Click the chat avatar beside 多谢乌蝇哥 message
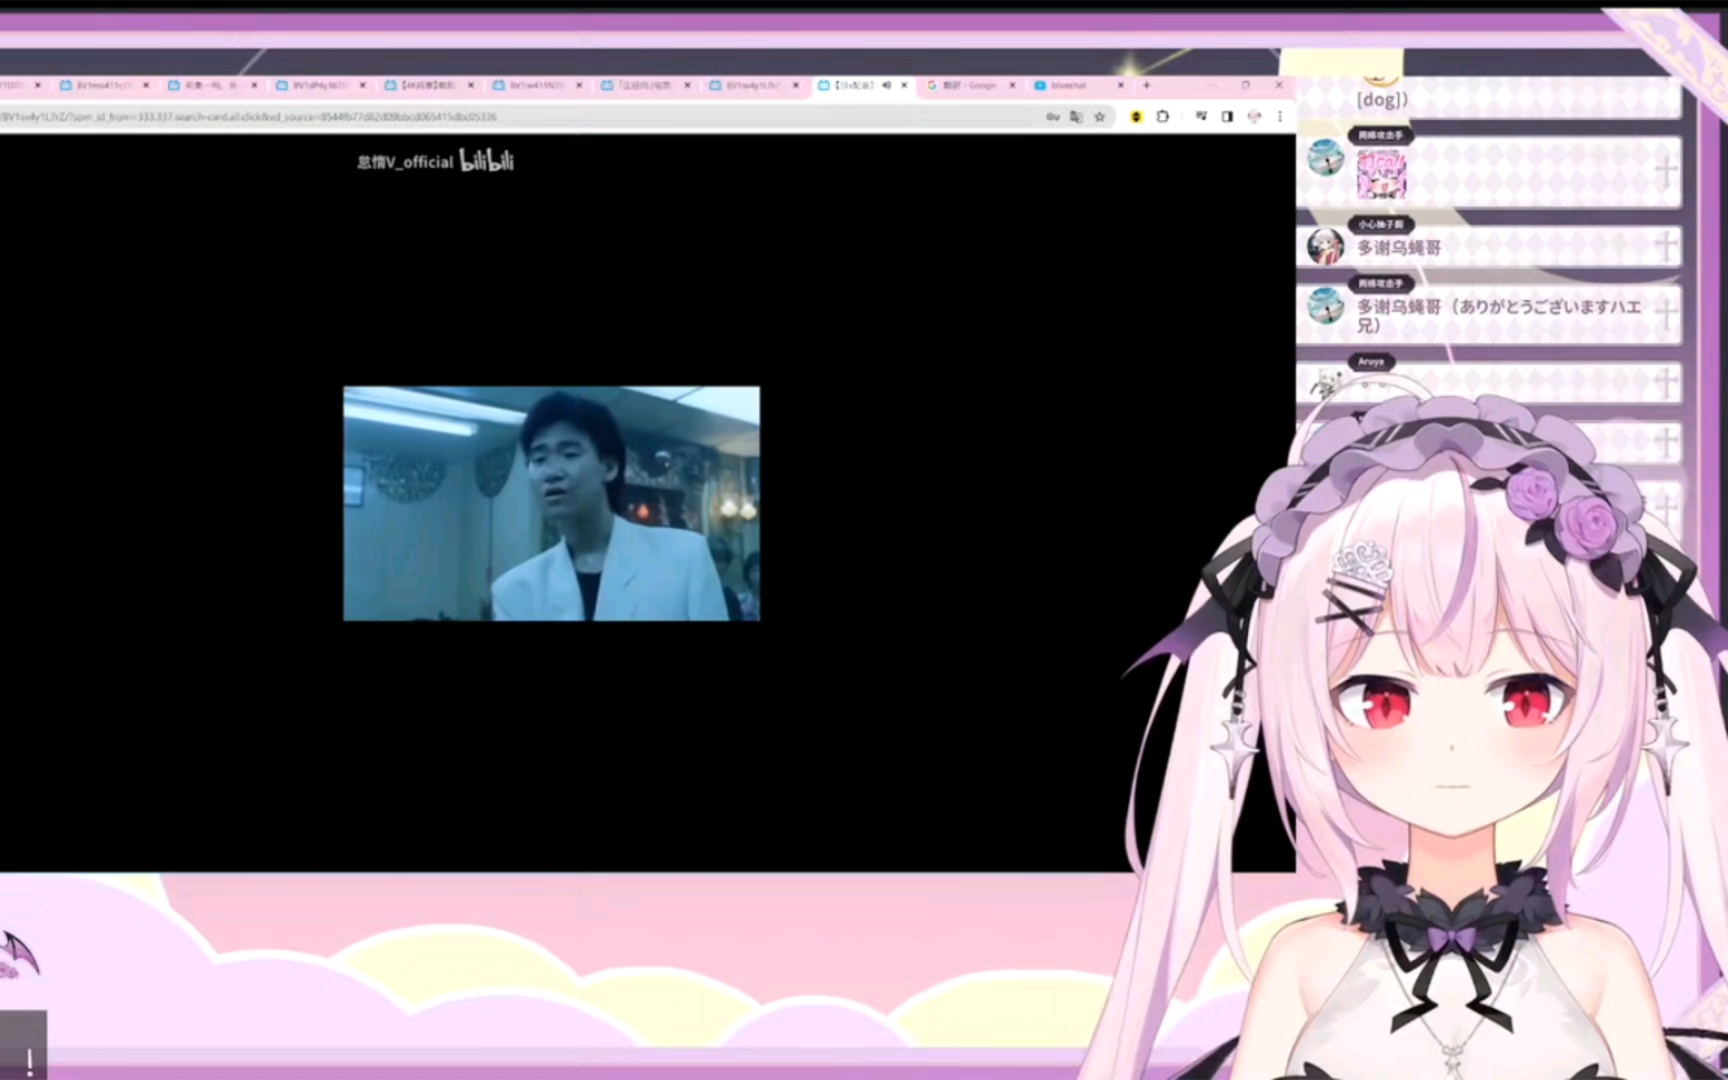1728x1080 pixels. [x=1325, y=246]
